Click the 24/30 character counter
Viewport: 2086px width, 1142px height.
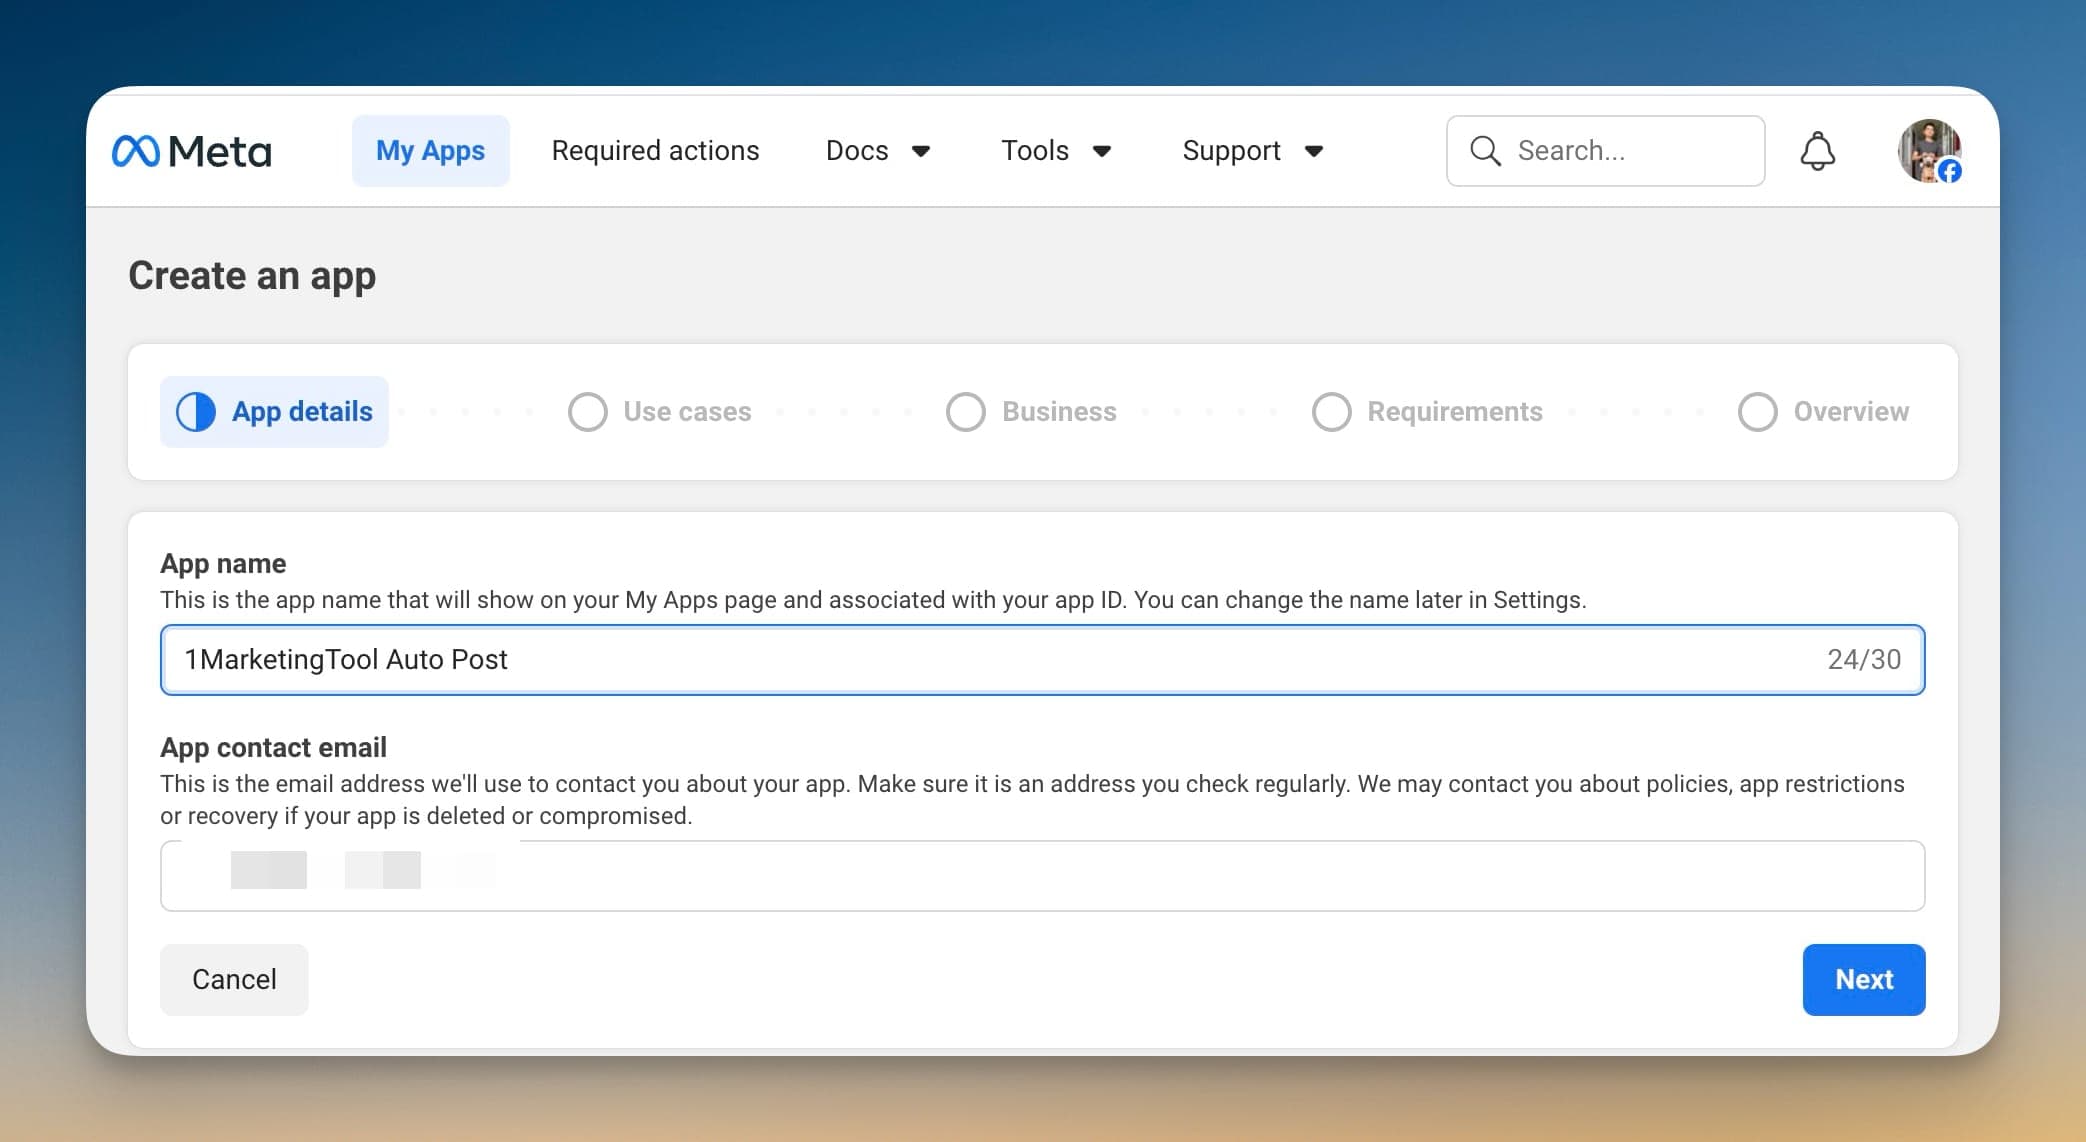point(1864,660)
